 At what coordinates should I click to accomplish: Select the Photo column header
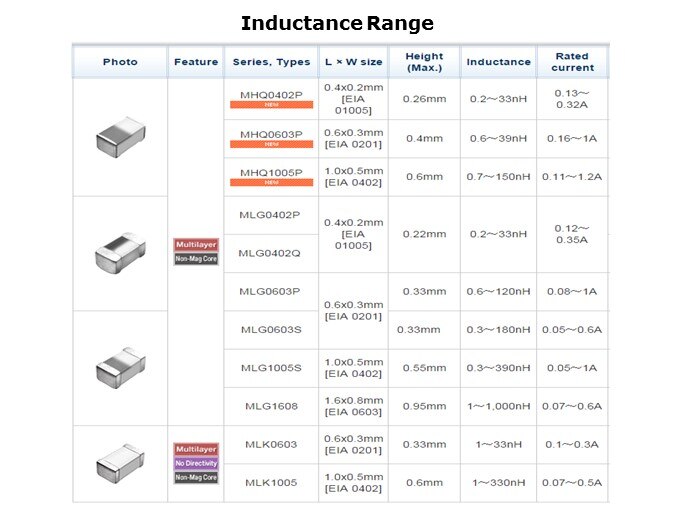[x=120, y=62]
